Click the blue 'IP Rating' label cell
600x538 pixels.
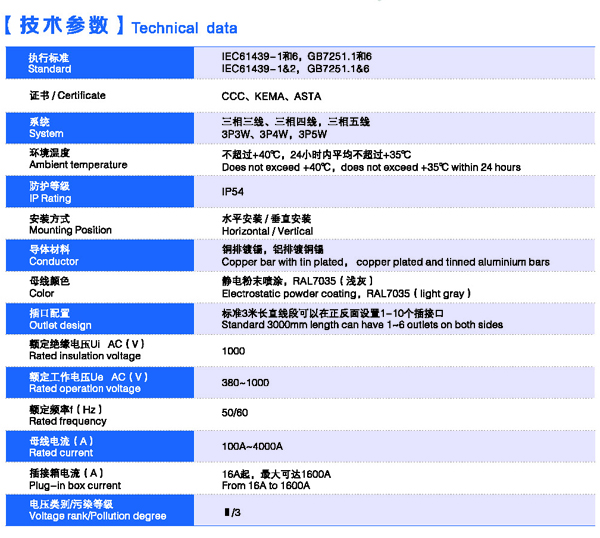click(x=110, y=192)
